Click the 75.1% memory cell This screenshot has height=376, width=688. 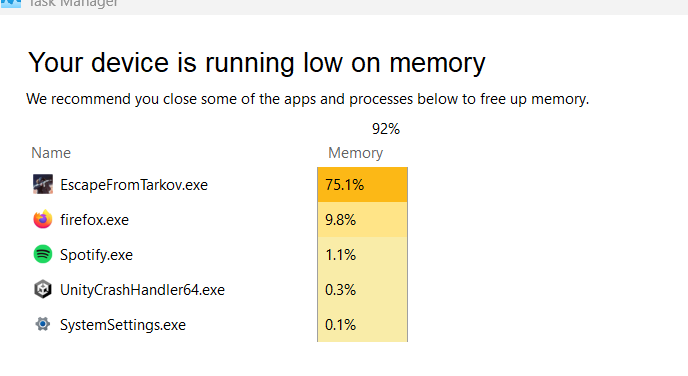tap(362, 185)
